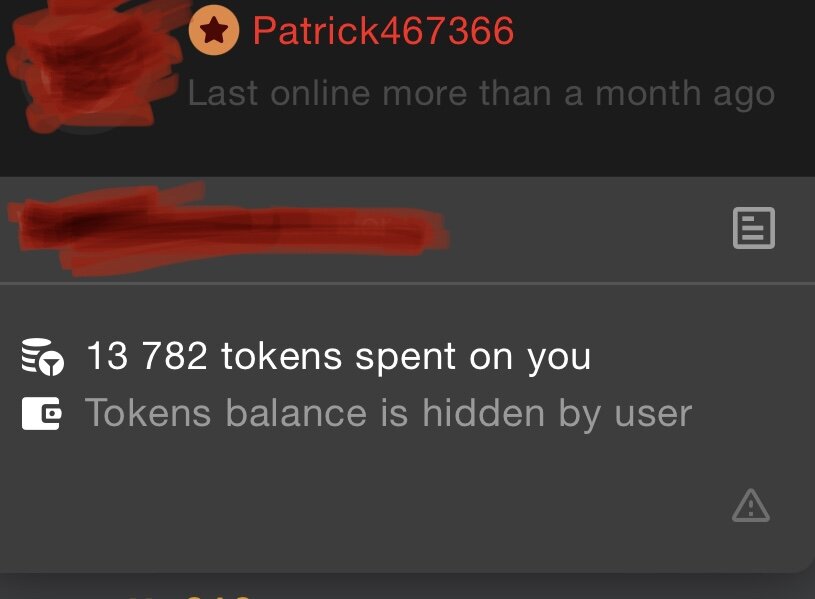Open the user notes document icon
This screenshot has height=599, width=815.
(x=754, y=228)
